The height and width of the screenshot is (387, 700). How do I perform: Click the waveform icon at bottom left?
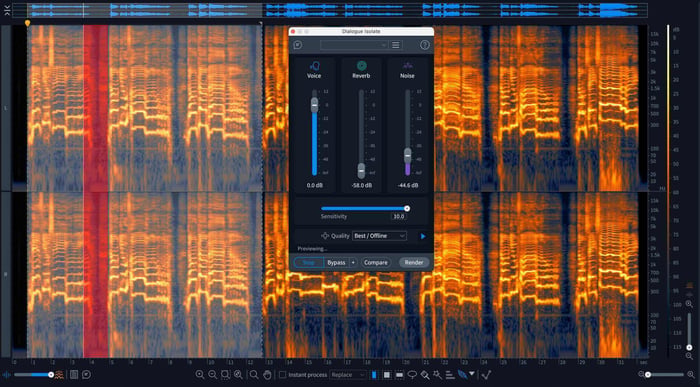(7, 375)
